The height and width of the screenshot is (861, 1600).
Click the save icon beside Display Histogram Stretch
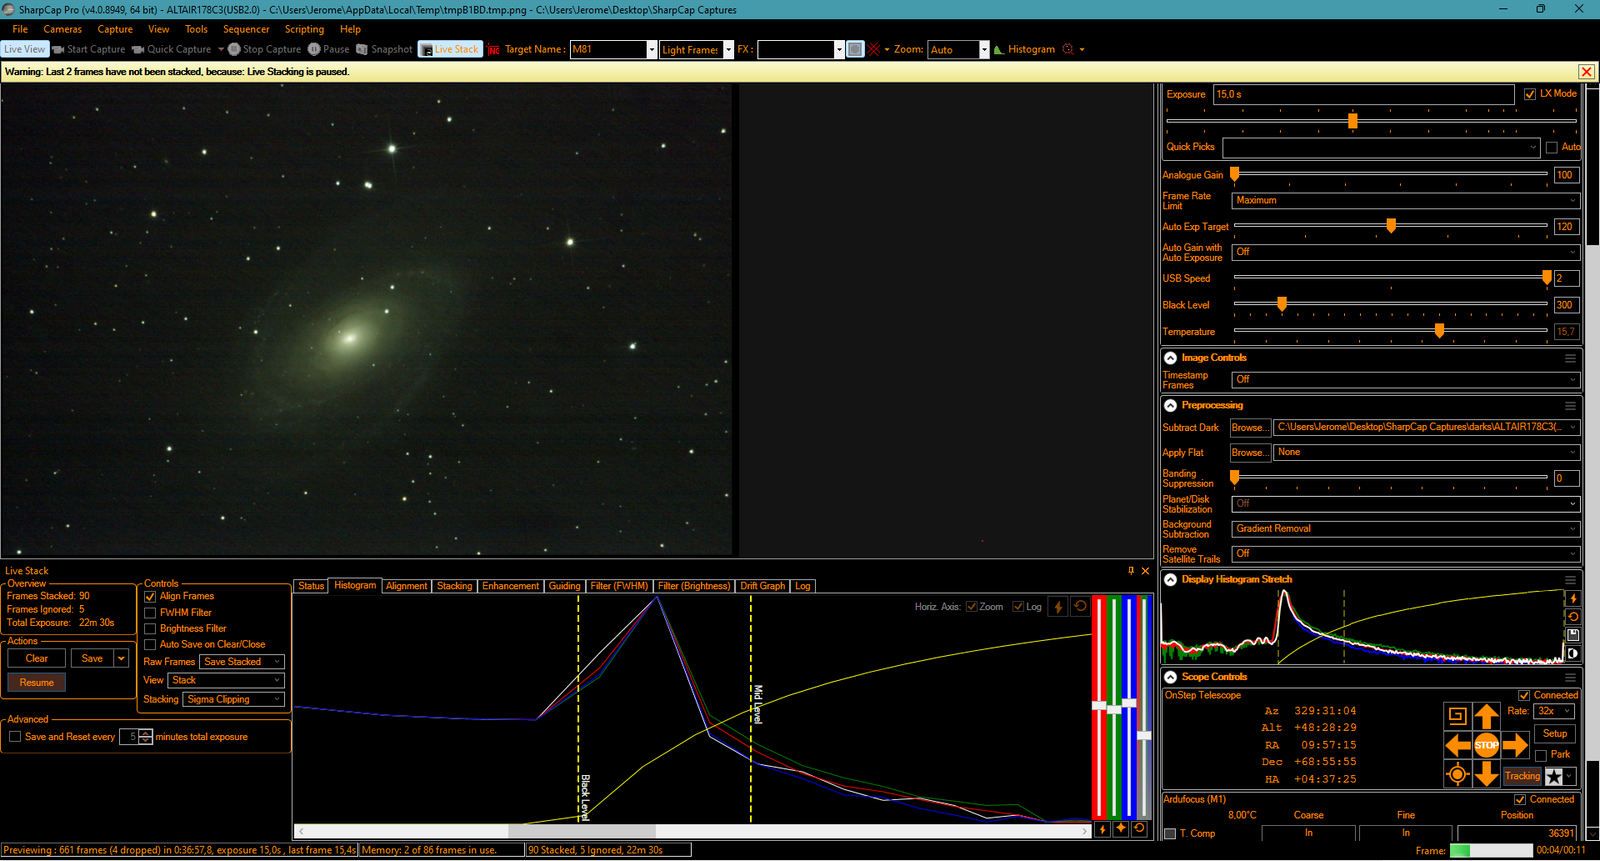1572,635
